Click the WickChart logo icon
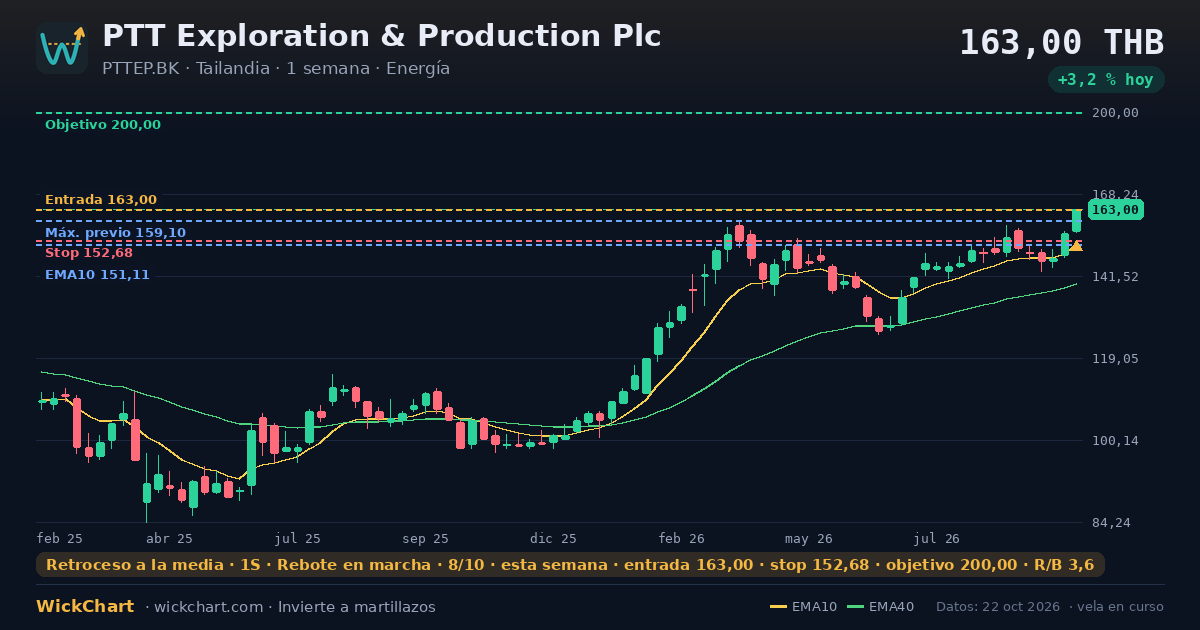The image size is (1200, 630). pyautogui.click(x=62, y=48)
